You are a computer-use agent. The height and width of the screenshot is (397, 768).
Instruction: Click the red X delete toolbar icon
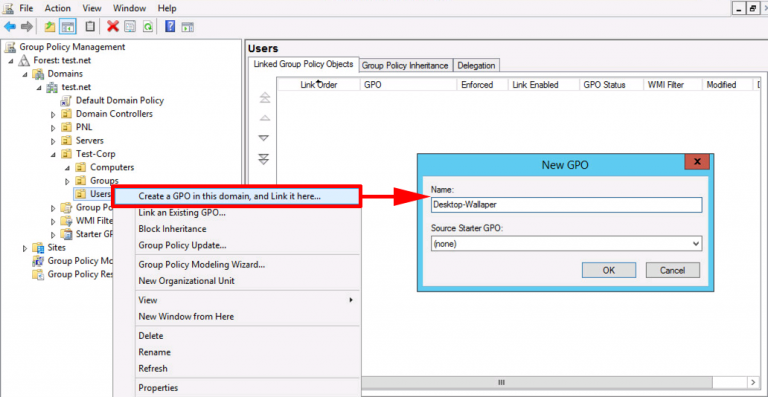coord(113,26)
